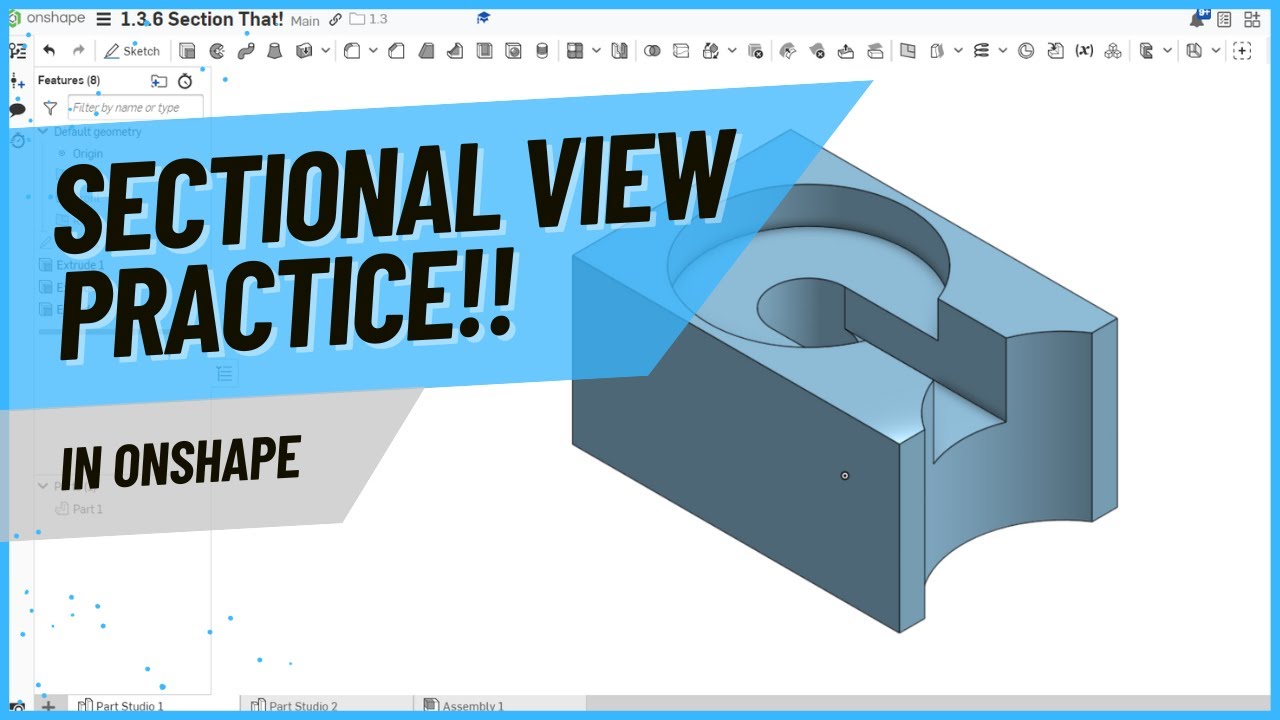Image resolution: width=1280 pixels, height=720 pixels.
Task: Open the Comments speech bubble
Action: click(x=17, y=110)
